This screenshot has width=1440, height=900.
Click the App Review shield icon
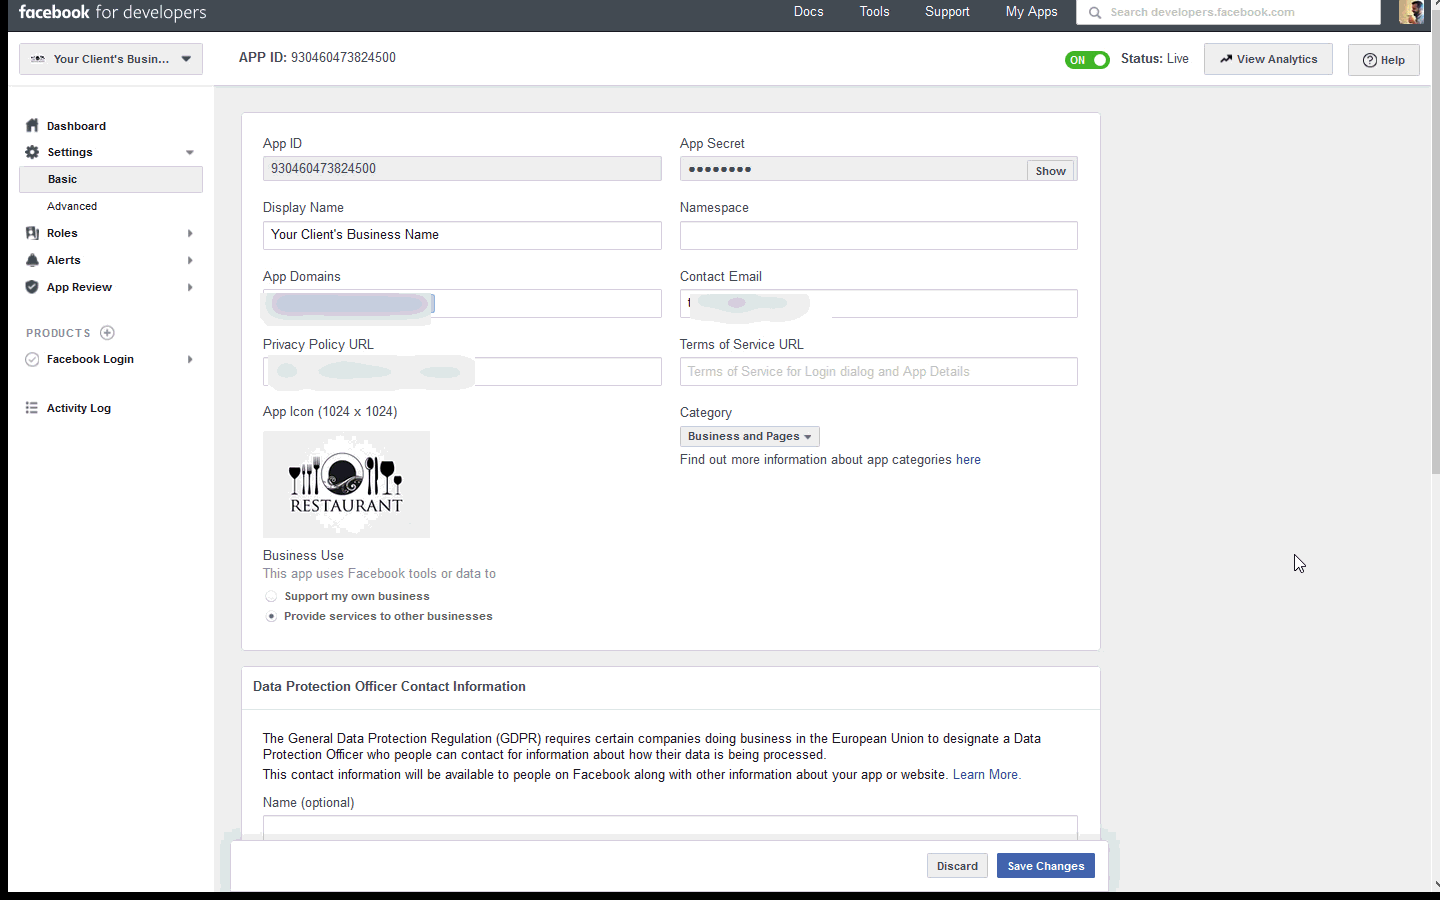pyautogui.click(x=32, y=287)
